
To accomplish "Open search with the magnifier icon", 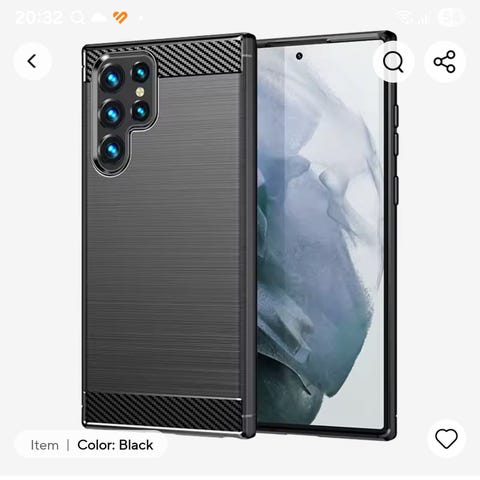I will [393, 62].
